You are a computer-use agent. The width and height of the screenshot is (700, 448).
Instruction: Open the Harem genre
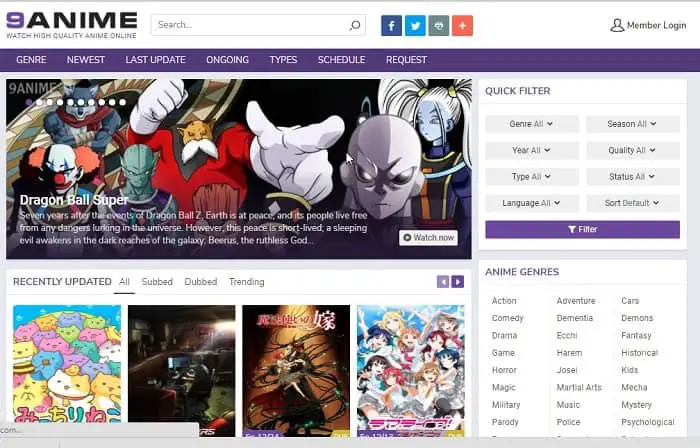point(569,353)
